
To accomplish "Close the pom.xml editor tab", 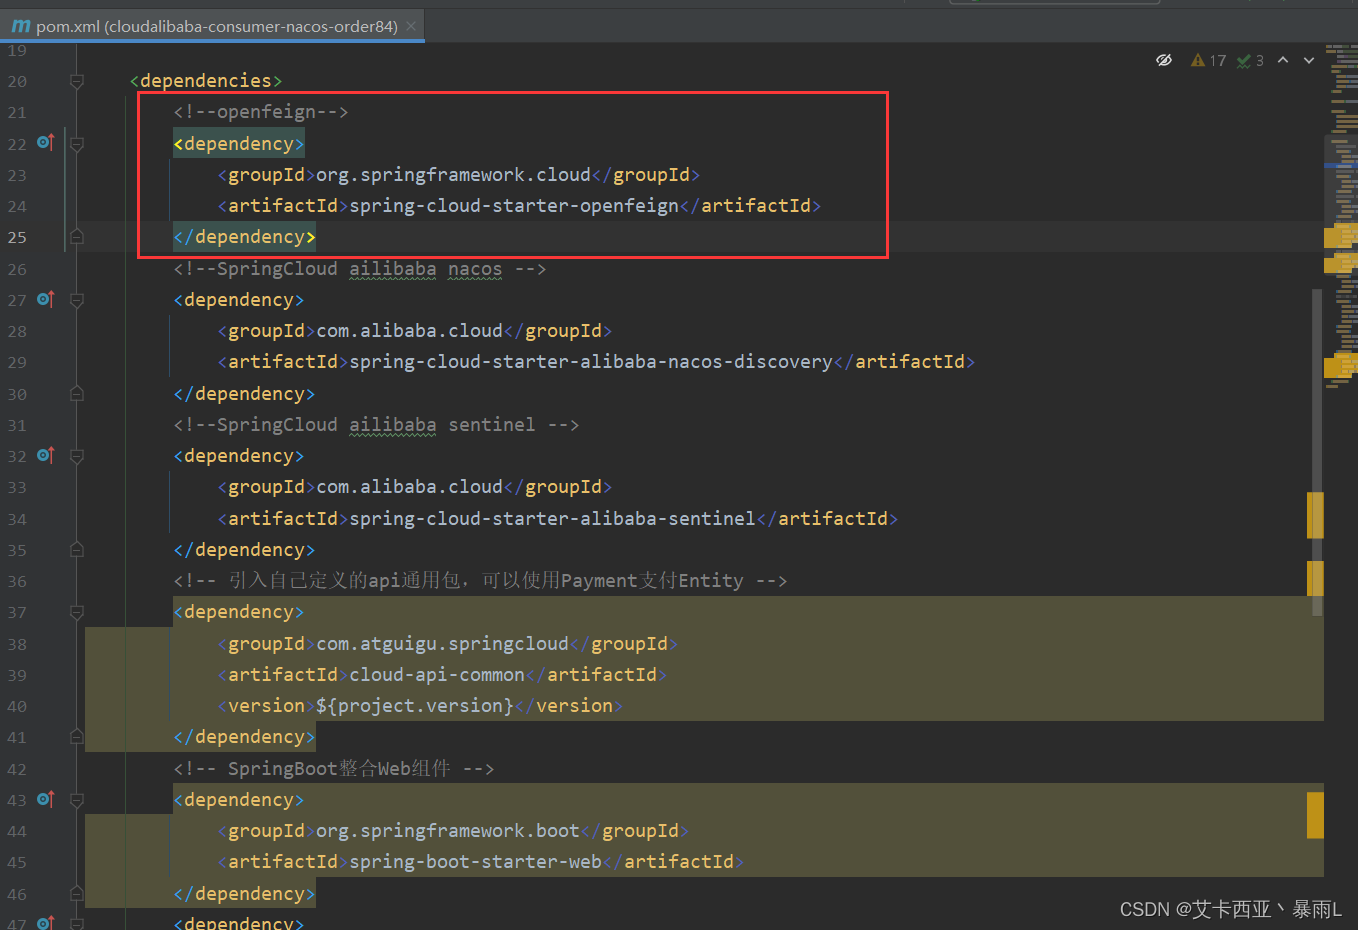I will tap(411, 26).
